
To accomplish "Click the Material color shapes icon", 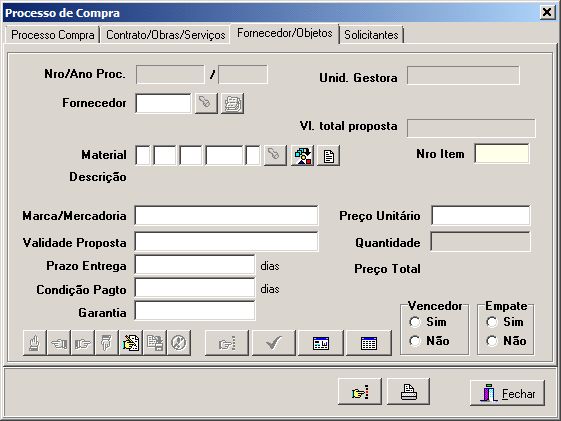I will (x=302, y=156).
